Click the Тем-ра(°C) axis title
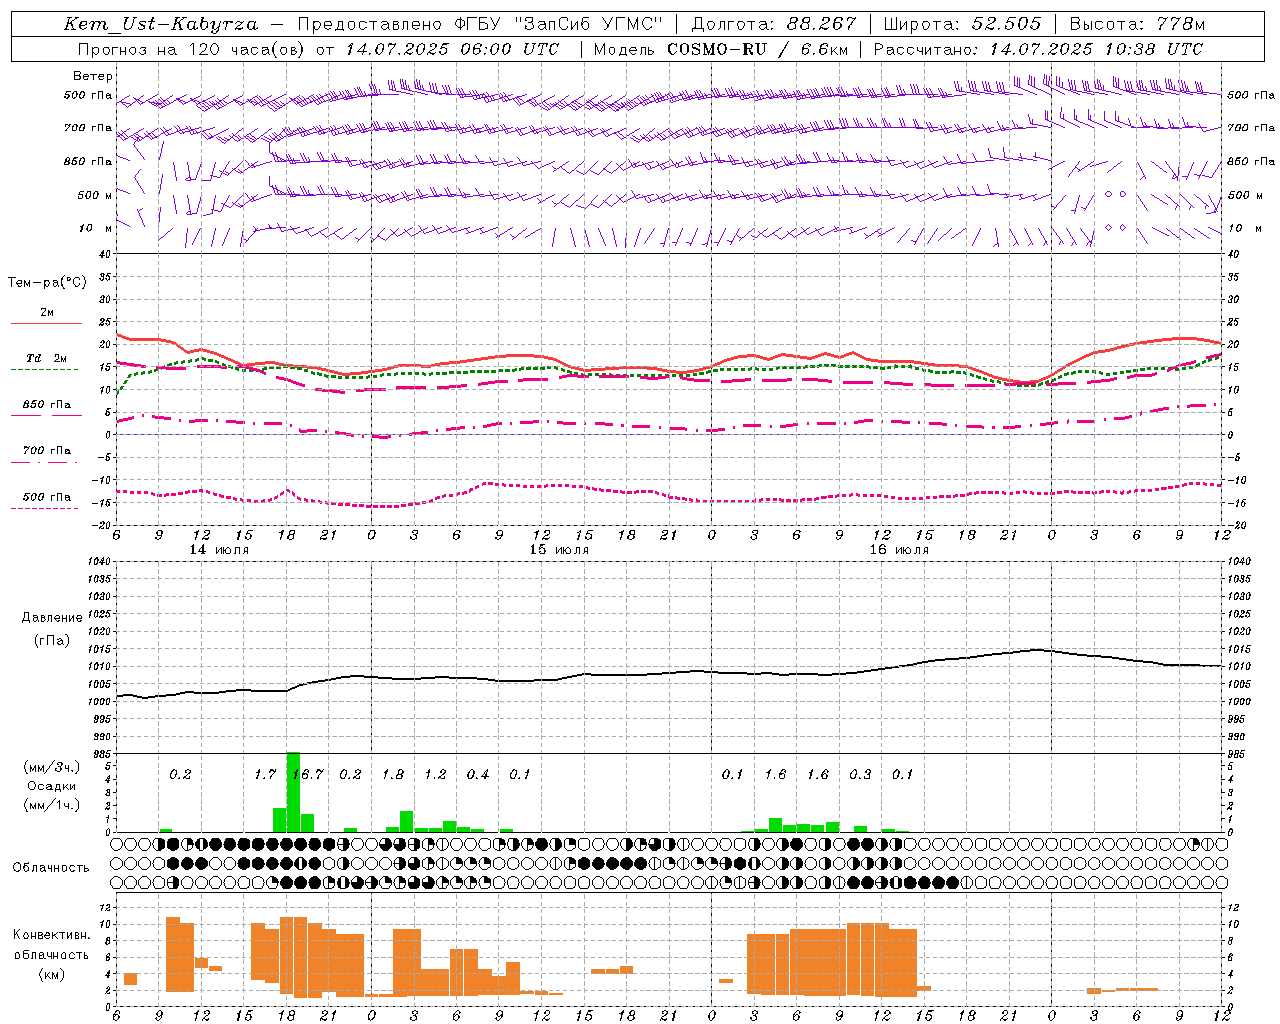 click(x=47, y=283)
